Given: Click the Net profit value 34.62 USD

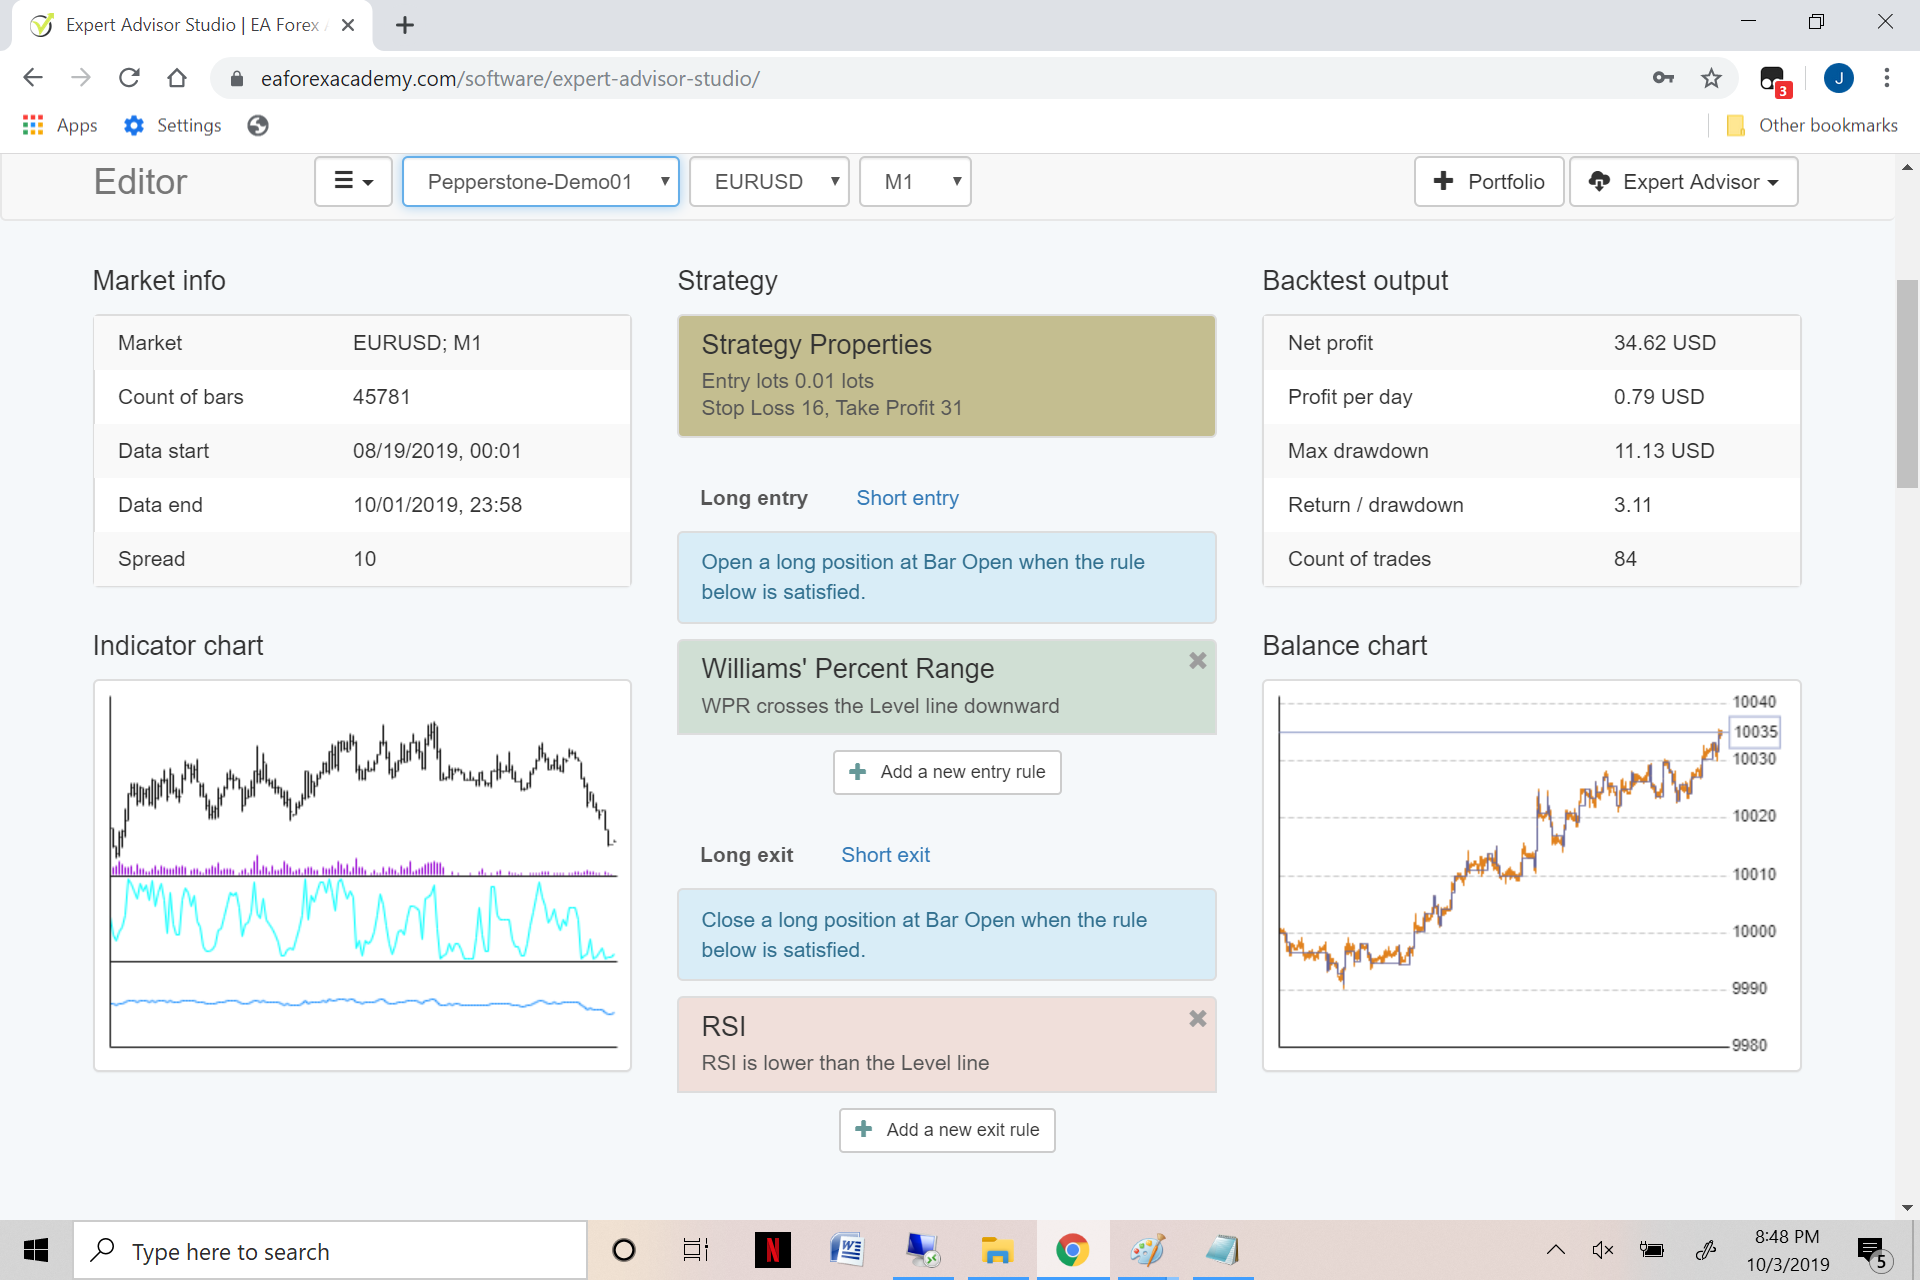Looking at the screenshot, I should click(1664, 343).
